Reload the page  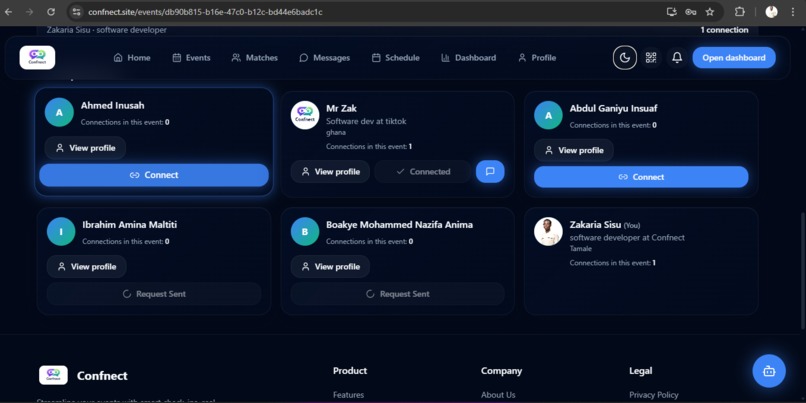tap(50, 12)
